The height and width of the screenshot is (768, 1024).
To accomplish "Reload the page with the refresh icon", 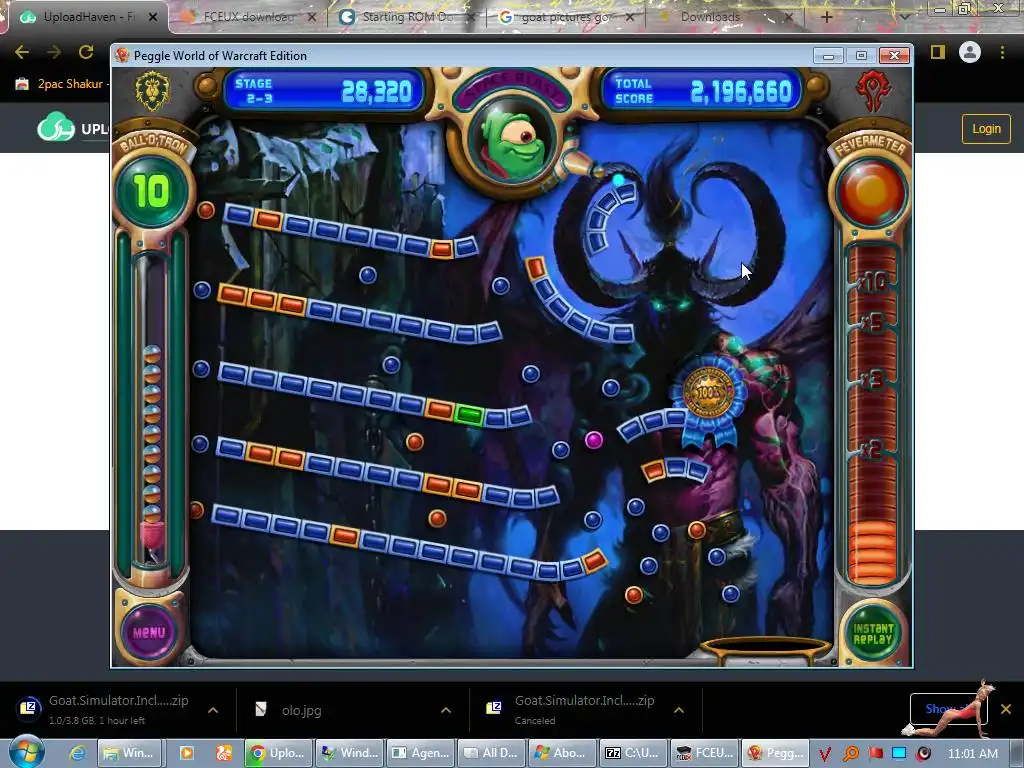I will [86, 52].
